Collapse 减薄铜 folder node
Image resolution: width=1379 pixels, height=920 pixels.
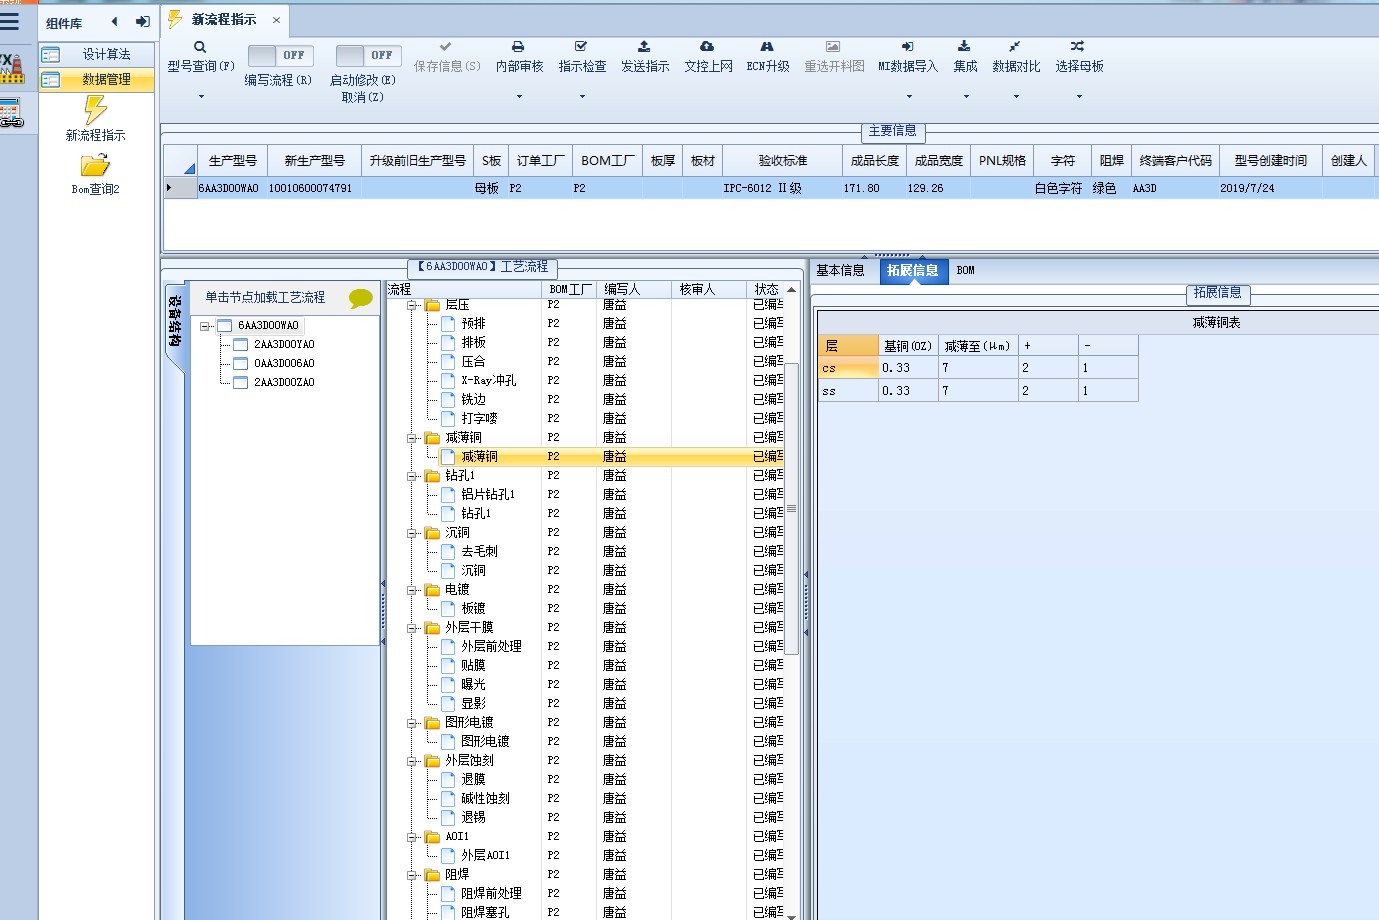click(412, 438)
